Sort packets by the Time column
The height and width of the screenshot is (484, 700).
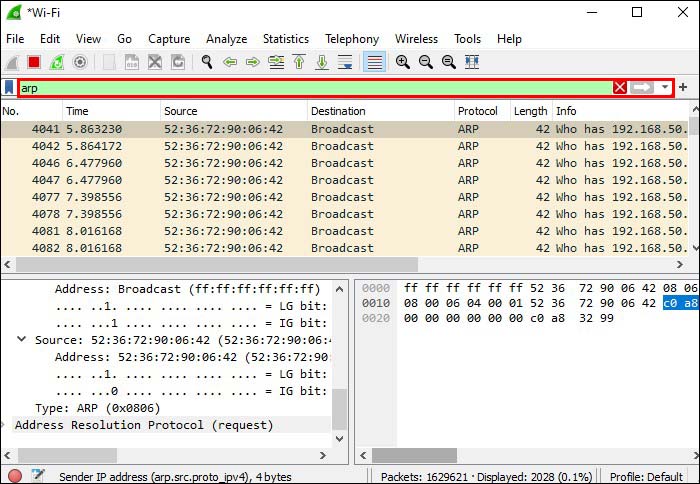pyautogui.click(x=111, y=111)
